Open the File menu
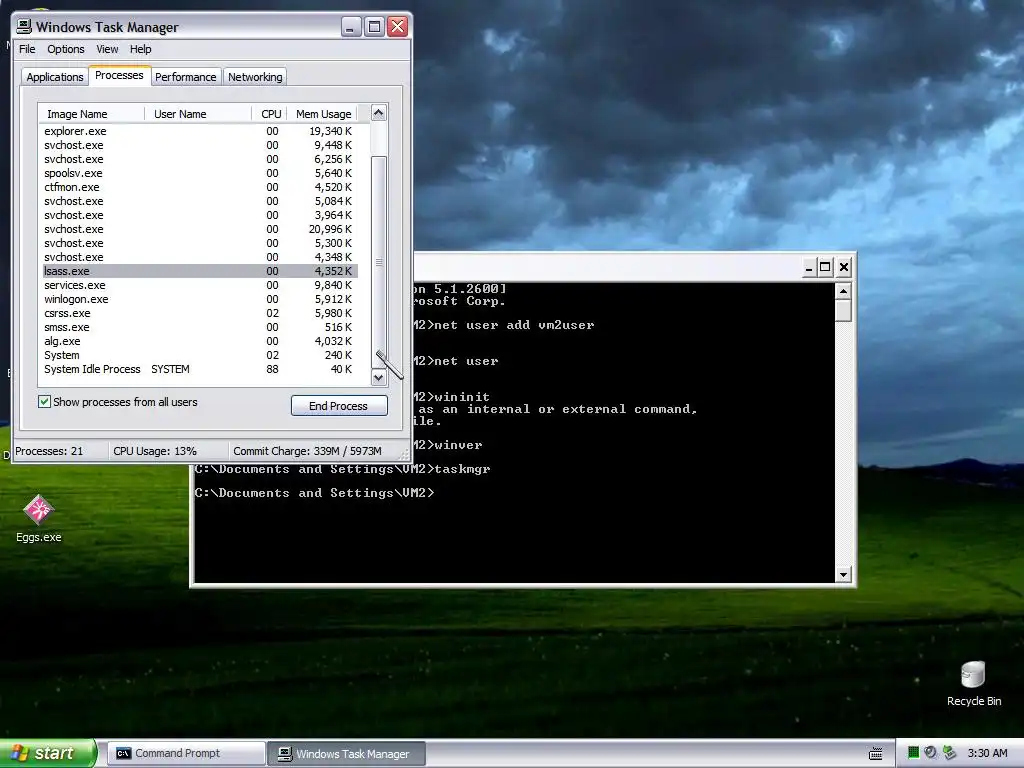This screenshot has height=768, width=1024. tap(27, 49)
